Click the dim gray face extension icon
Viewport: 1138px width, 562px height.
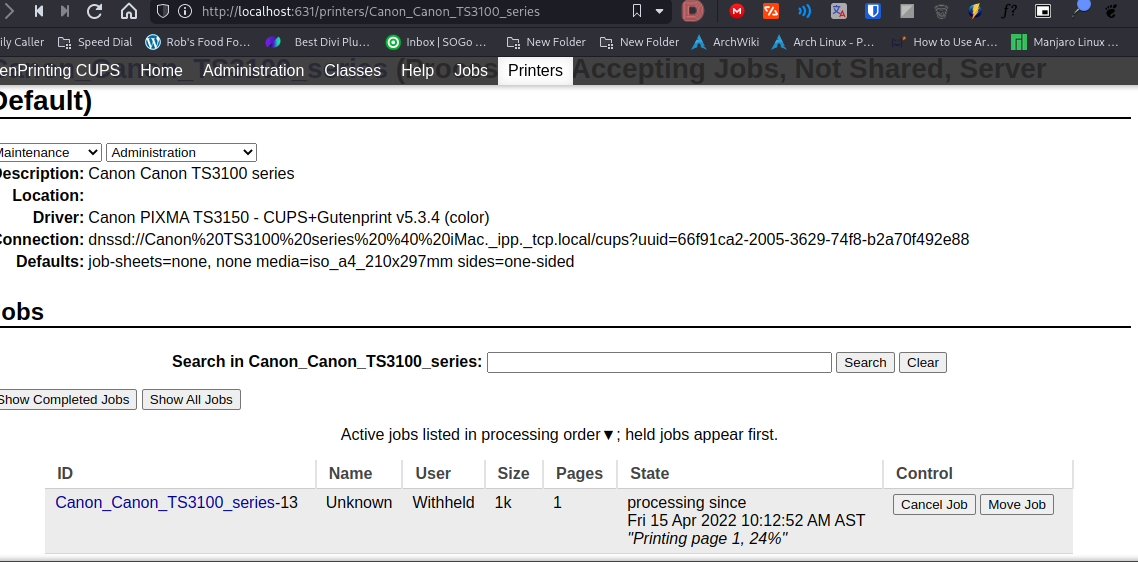[941, 11]
